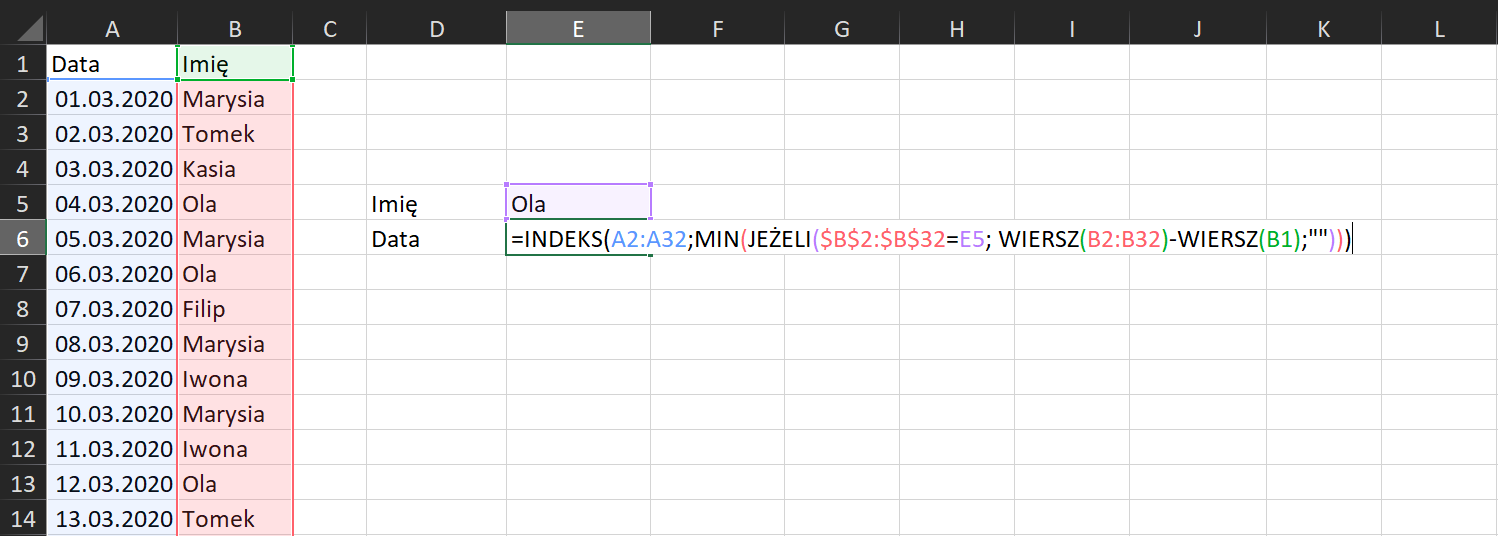Select column L header
Screen dimensions: 1498x536
1439,30
